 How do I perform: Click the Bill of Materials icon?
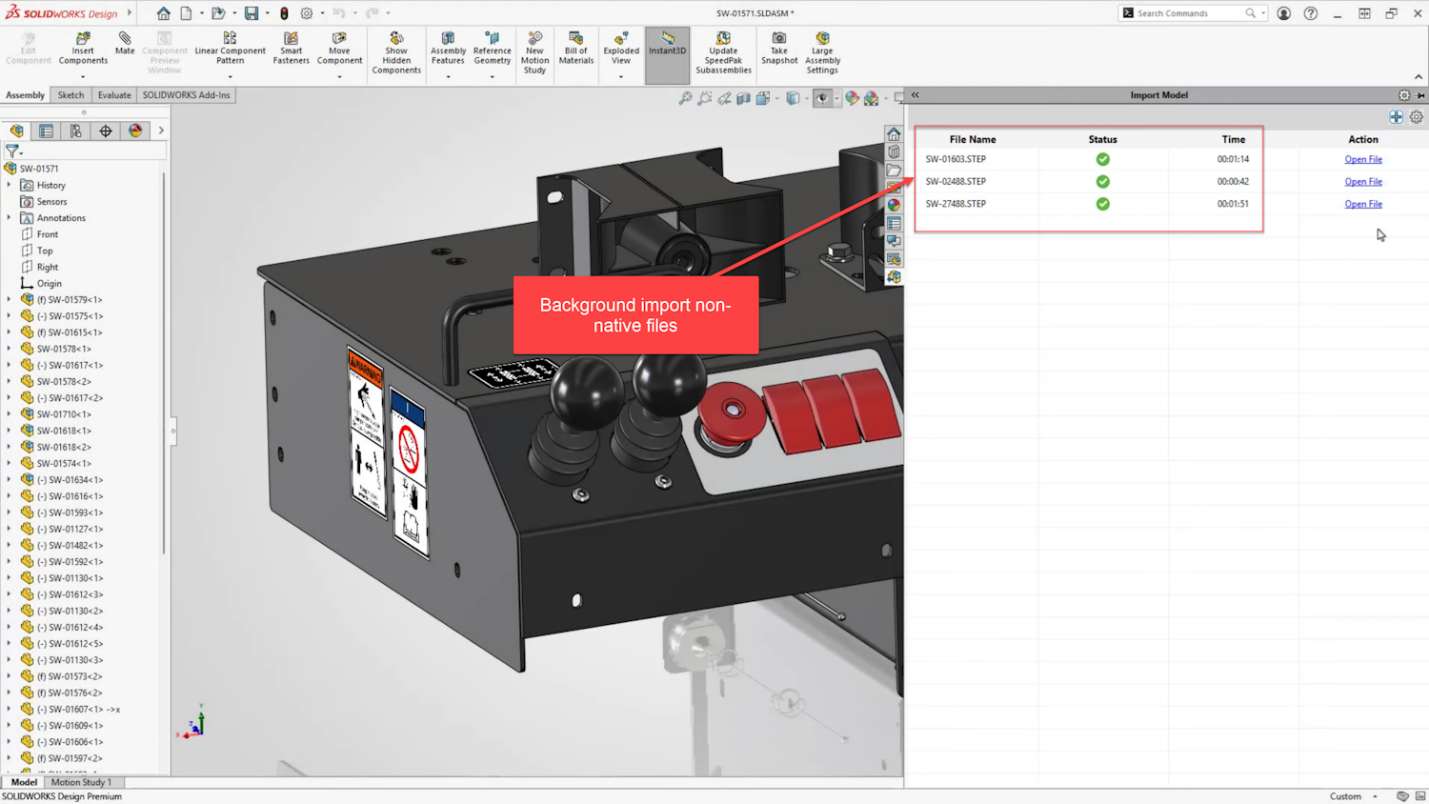click(576, 40)
